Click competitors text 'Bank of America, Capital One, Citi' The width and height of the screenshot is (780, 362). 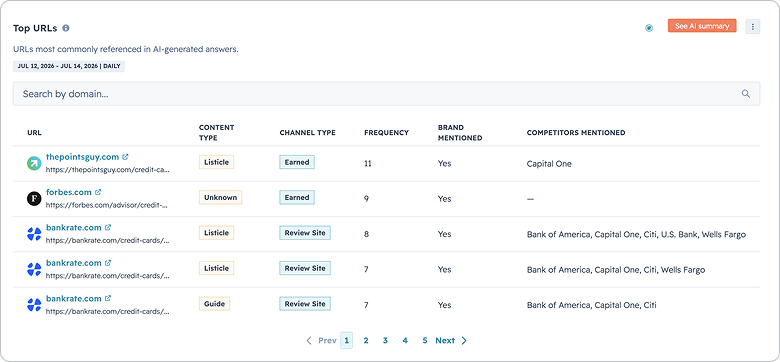coord(591,305)
